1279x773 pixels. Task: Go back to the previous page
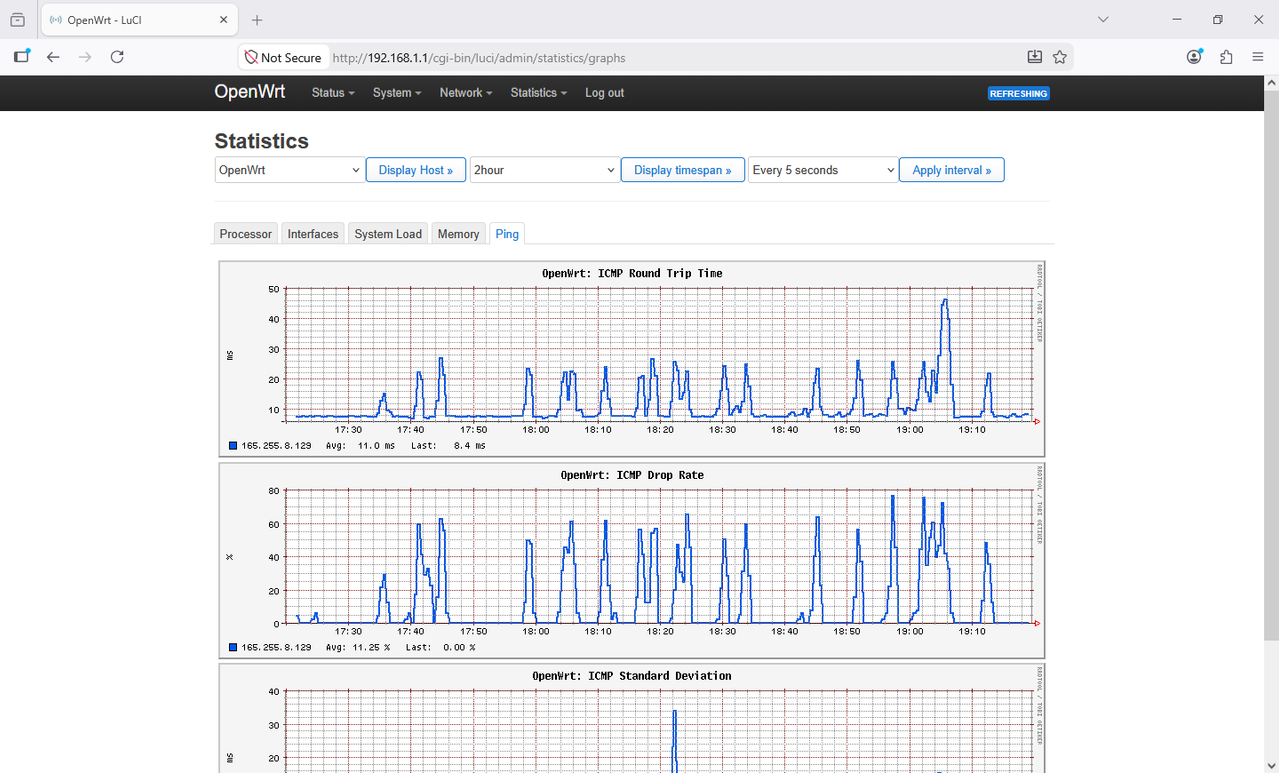[x=53, y=57]
